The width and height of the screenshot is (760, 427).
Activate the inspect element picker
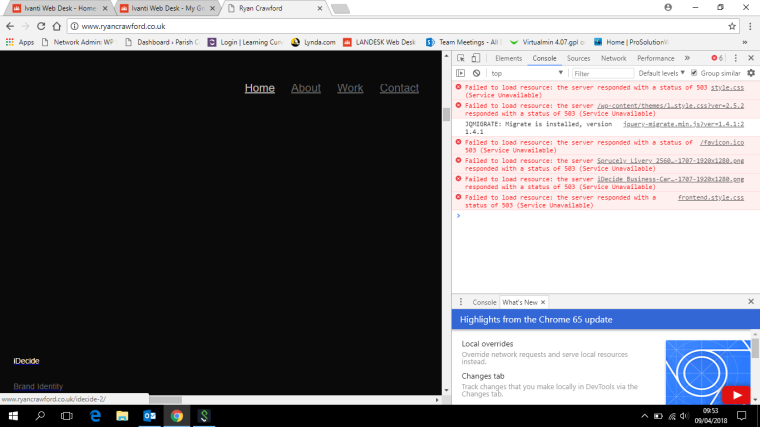click(x=461, y=59)
